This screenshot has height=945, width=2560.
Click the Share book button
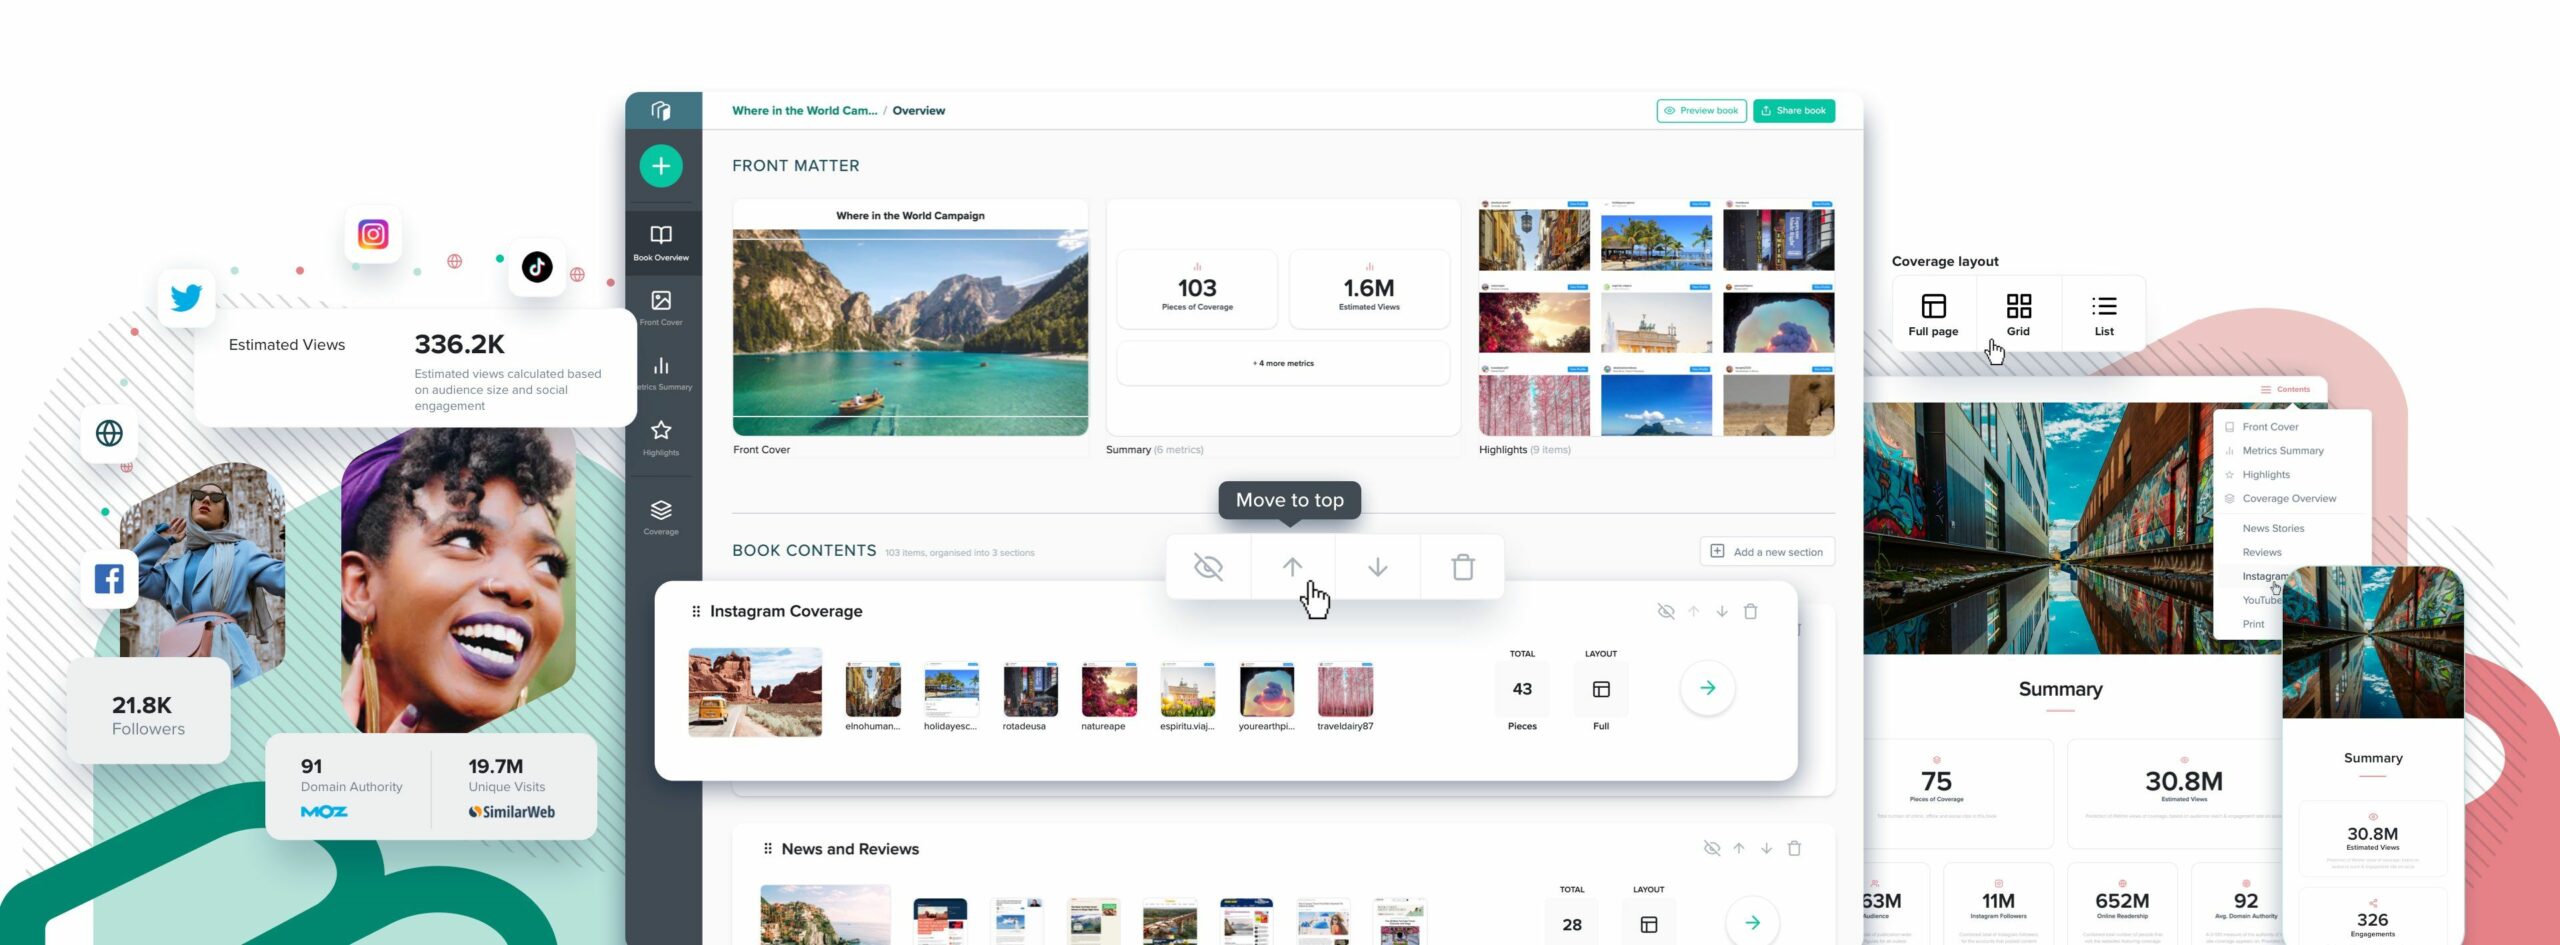point(1793,110)
